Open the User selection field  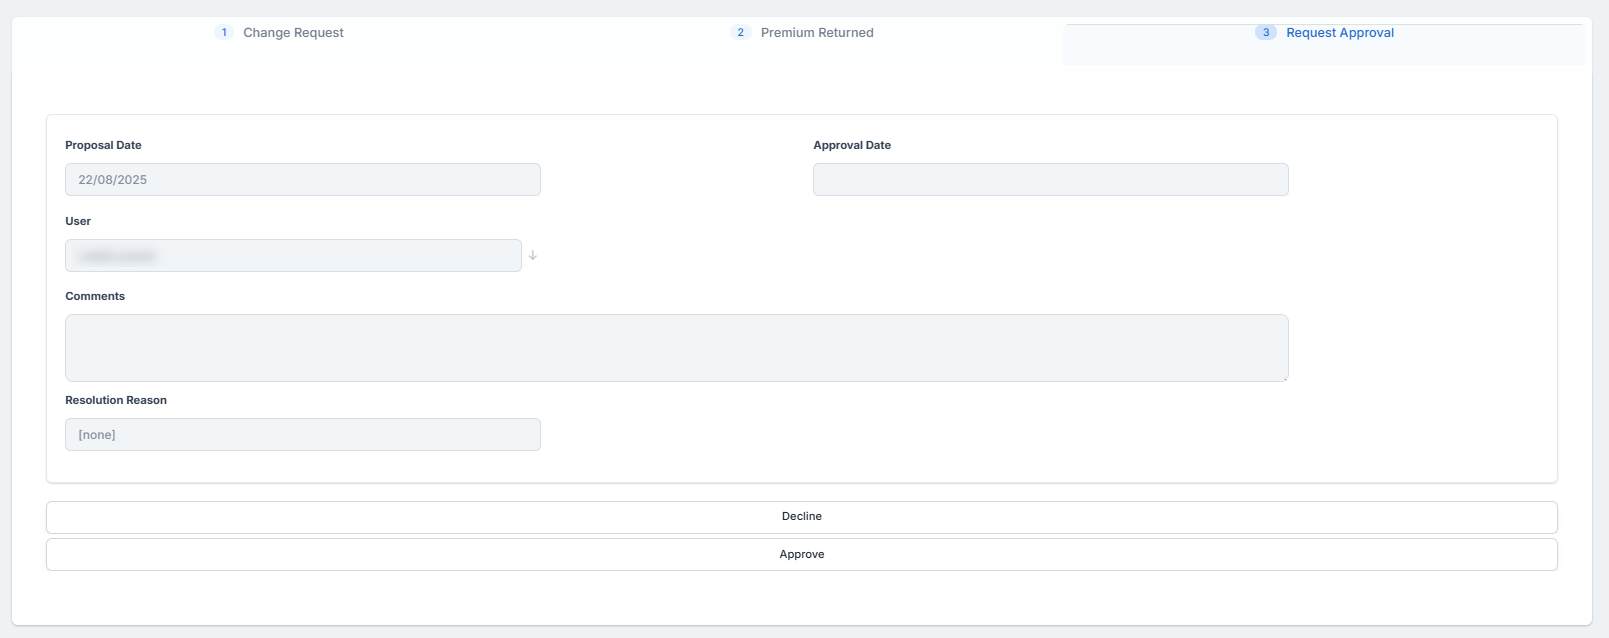293,256
